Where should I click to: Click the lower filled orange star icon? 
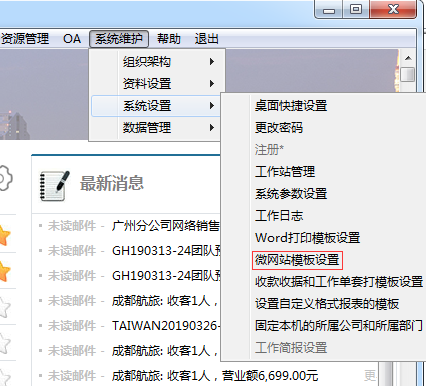[5, 271]
